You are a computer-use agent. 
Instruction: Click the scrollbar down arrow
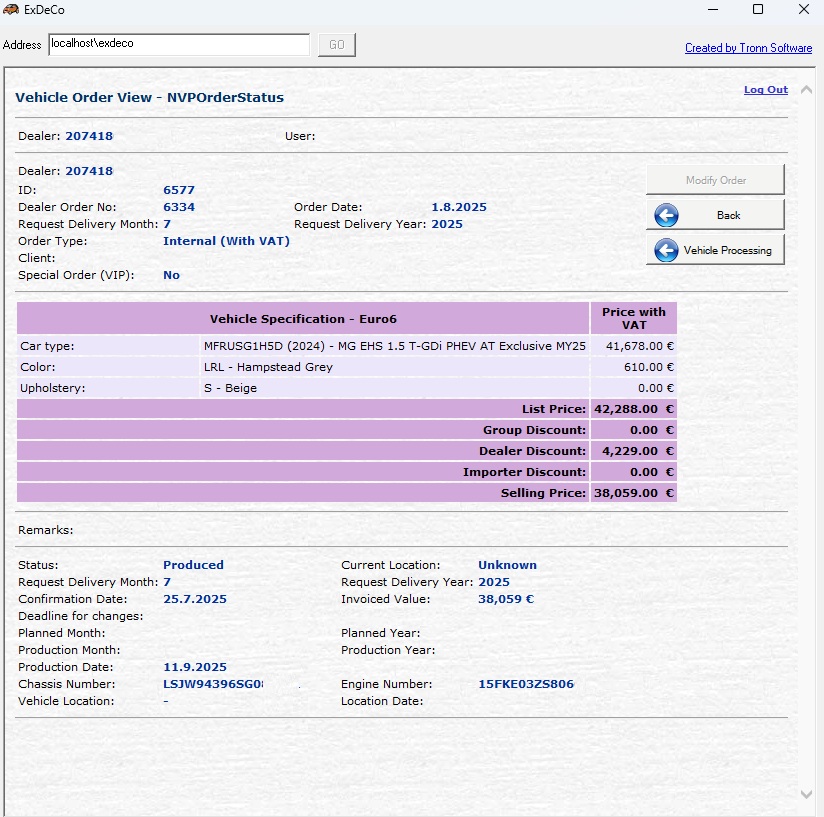tap(807, 794)
